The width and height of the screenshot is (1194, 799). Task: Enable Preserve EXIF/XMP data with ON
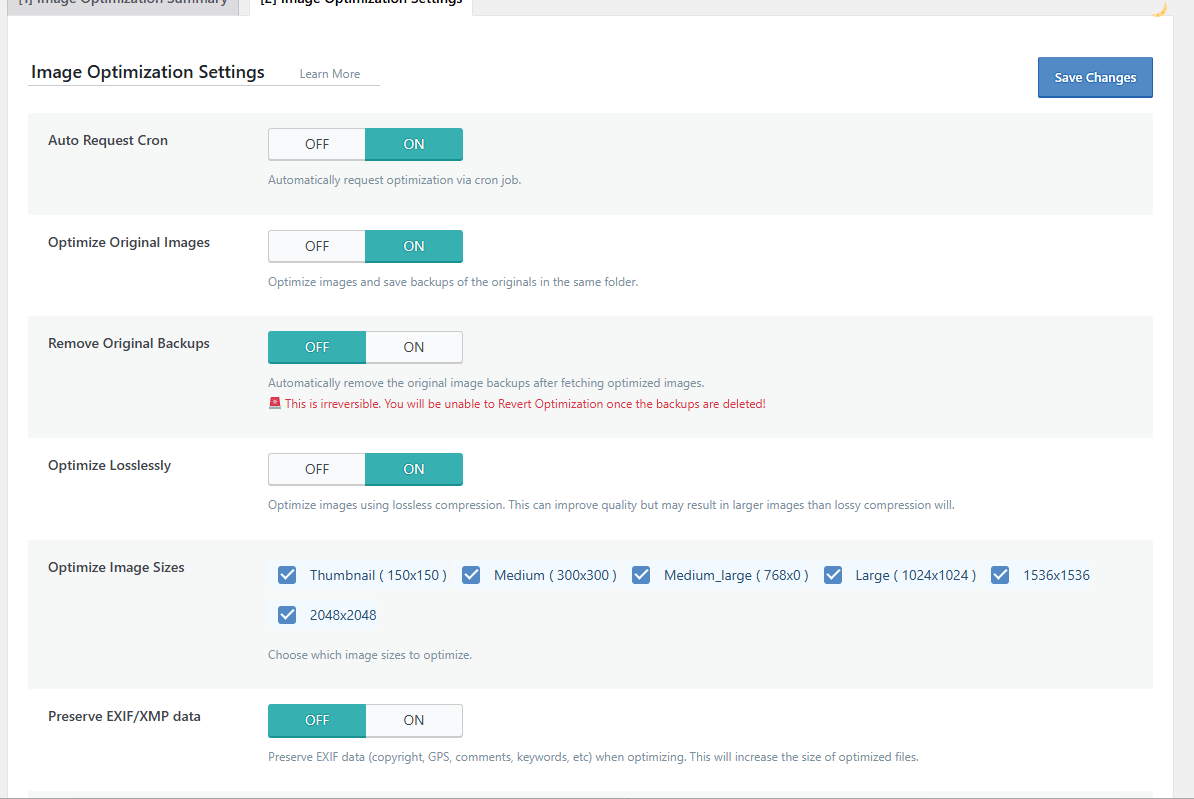click(413, 721)
